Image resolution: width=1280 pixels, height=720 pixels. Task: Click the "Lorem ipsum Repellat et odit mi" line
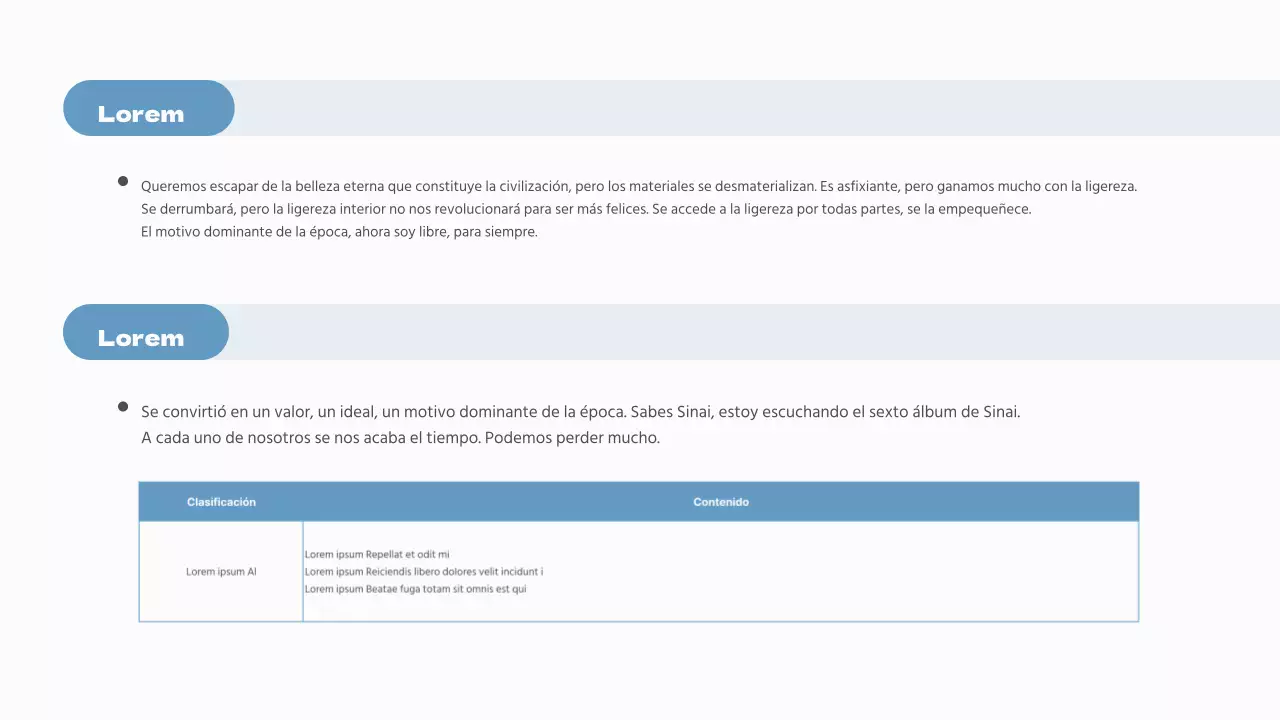[377, 554]
